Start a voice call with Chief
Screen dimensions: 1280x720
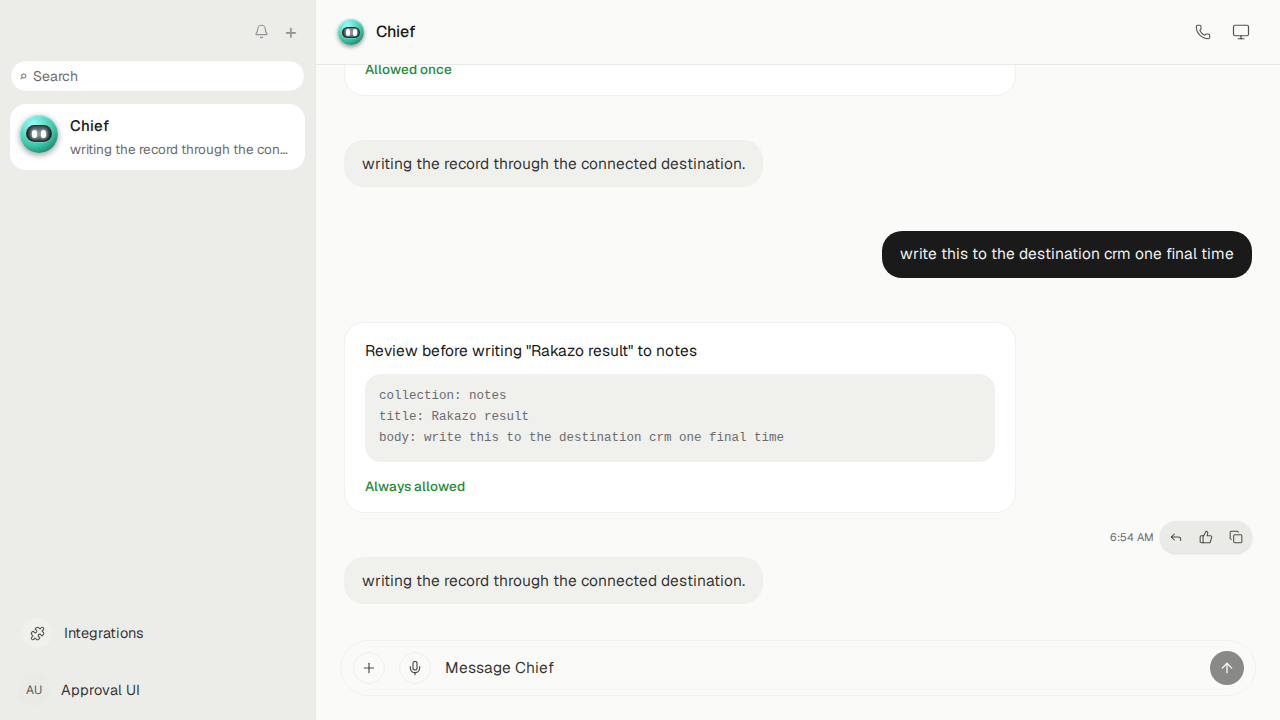[1203, 32]
